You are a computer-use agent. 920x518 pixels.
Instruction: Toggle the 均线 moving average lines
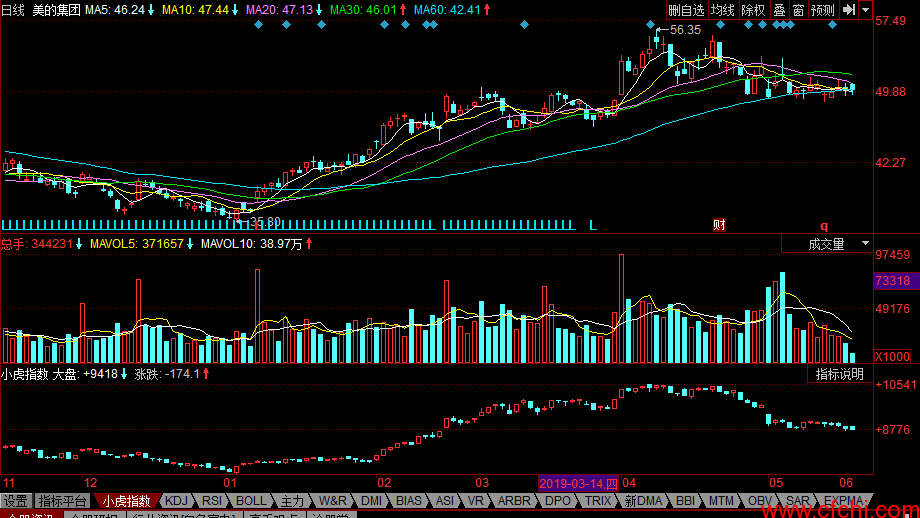tap(722, 10)
